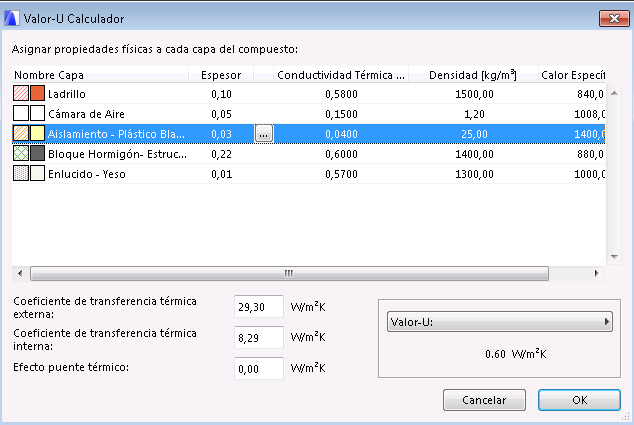This screenshot has width=634, height=425.
Task: Click the Bloque Hormigón dark gray swatch
Action: point(37,153)
